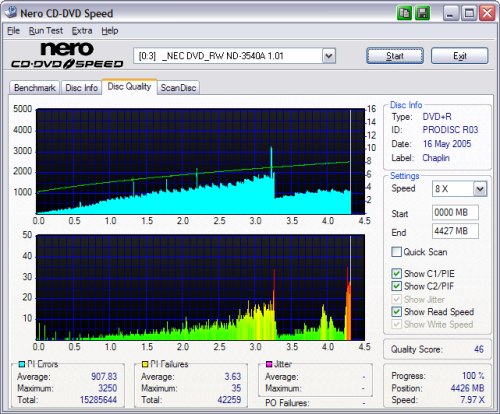Click the Position 4426 MB value

point(467,388)
